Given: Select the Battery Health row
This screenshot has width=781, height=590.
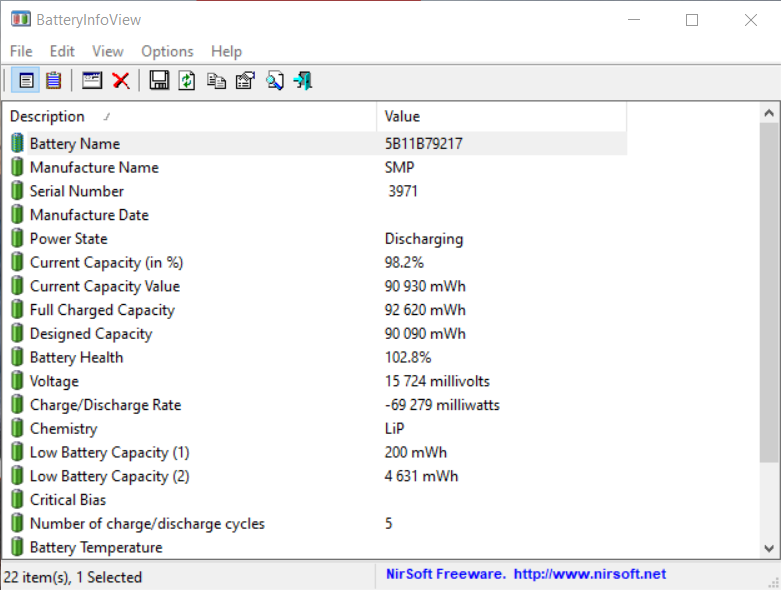Looking at the screenshot, I should tap(318, 357).
